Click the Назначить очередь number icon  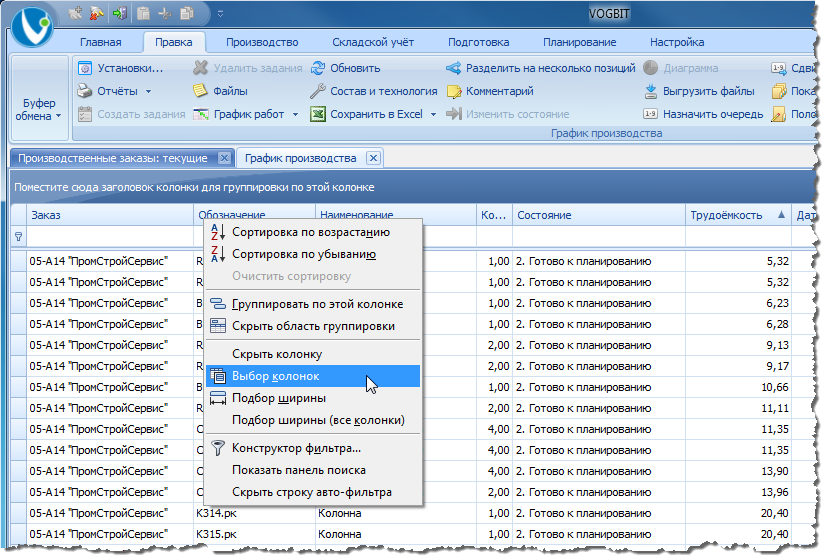click(x=651, y=114)
